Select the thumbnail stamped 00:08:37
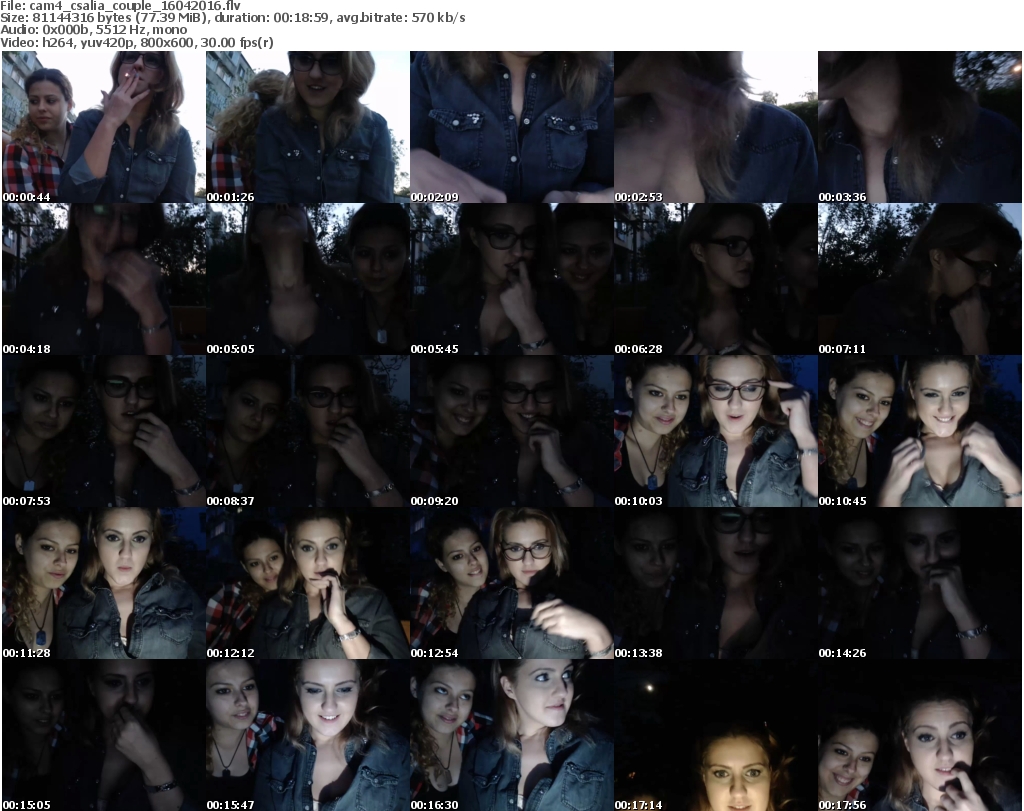 [x=308, y=431]
